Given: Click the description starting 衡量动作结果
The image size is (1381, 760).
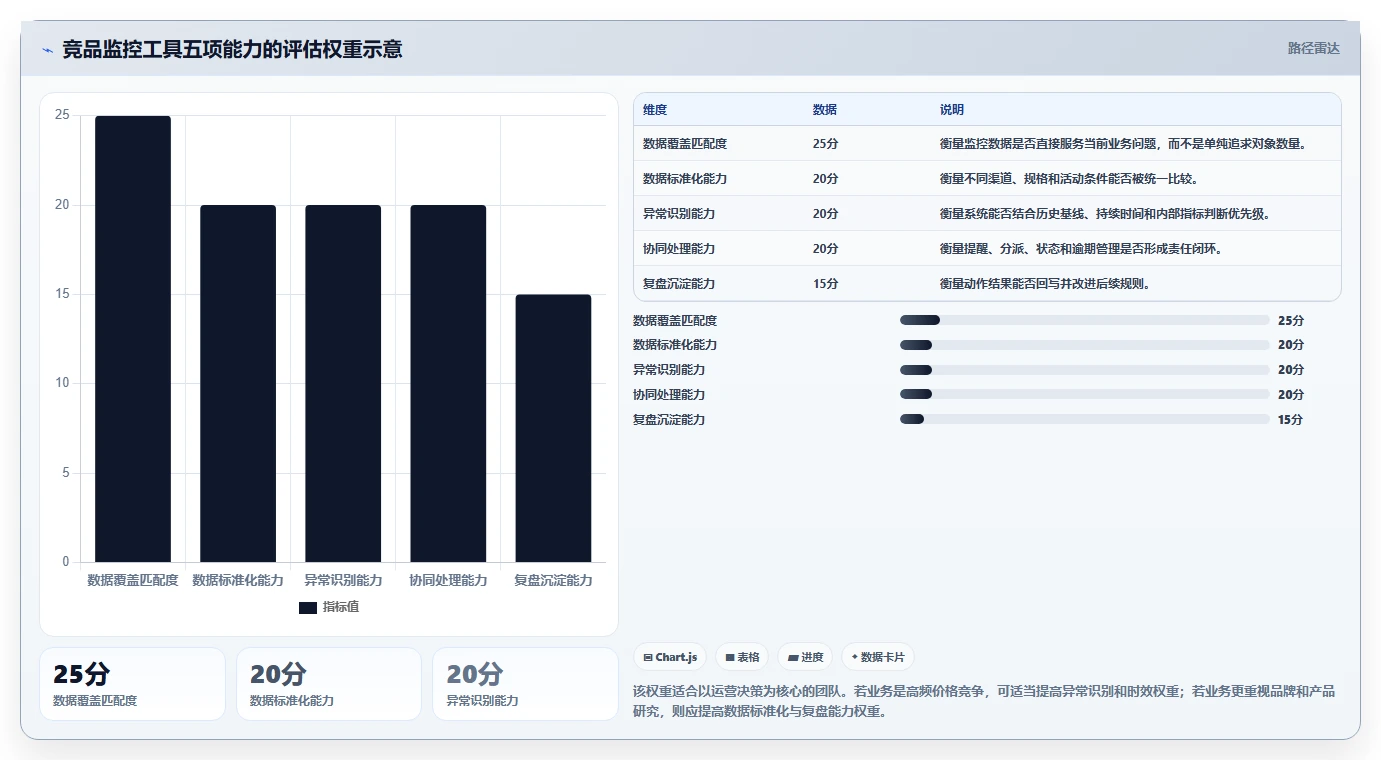Looking at the screenshot, I should 1045,284.
